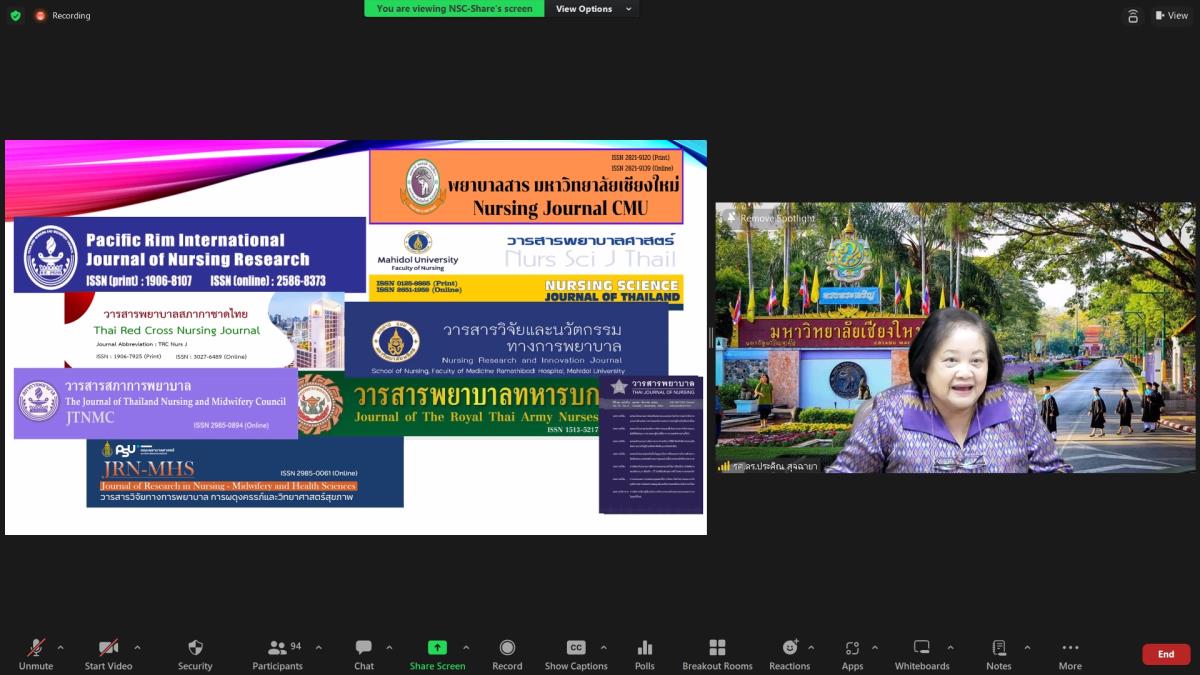Click the More ellipsis icon
Image resolution: width=1200 pixels, height=675 pixels.
pos(1070,647)
